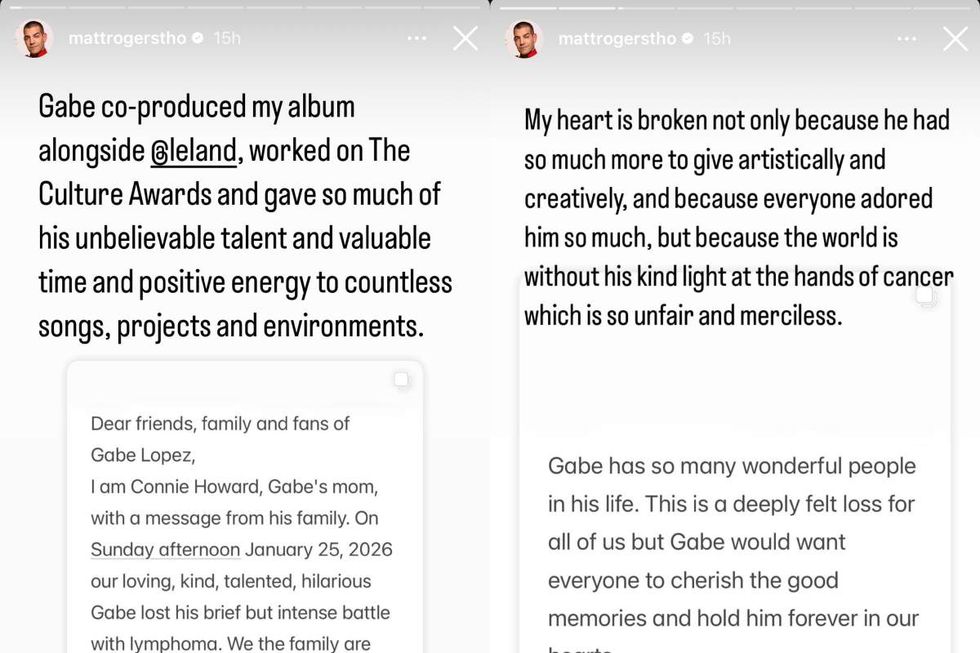Screen dimensions: 980x653
Task: Click the tag icon on the right story's embedded post
Action: (925, 297)
